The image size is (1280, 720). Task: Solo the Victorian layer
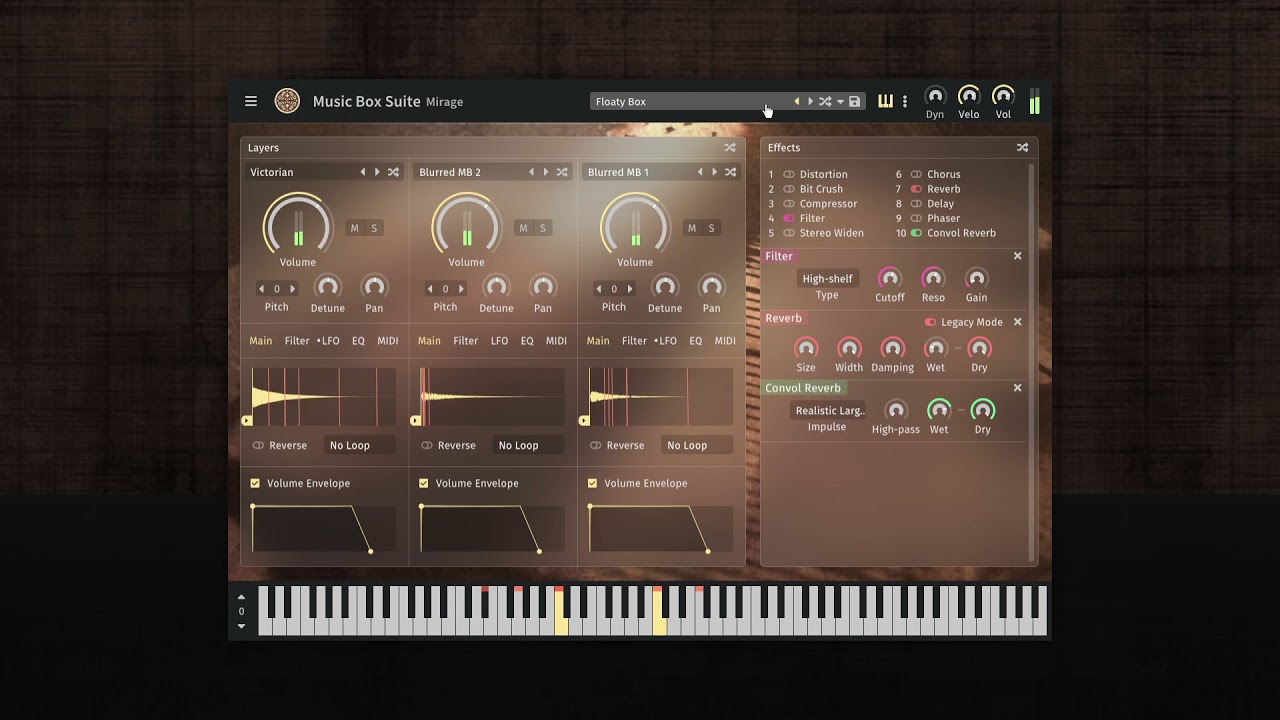click(374, 228)
